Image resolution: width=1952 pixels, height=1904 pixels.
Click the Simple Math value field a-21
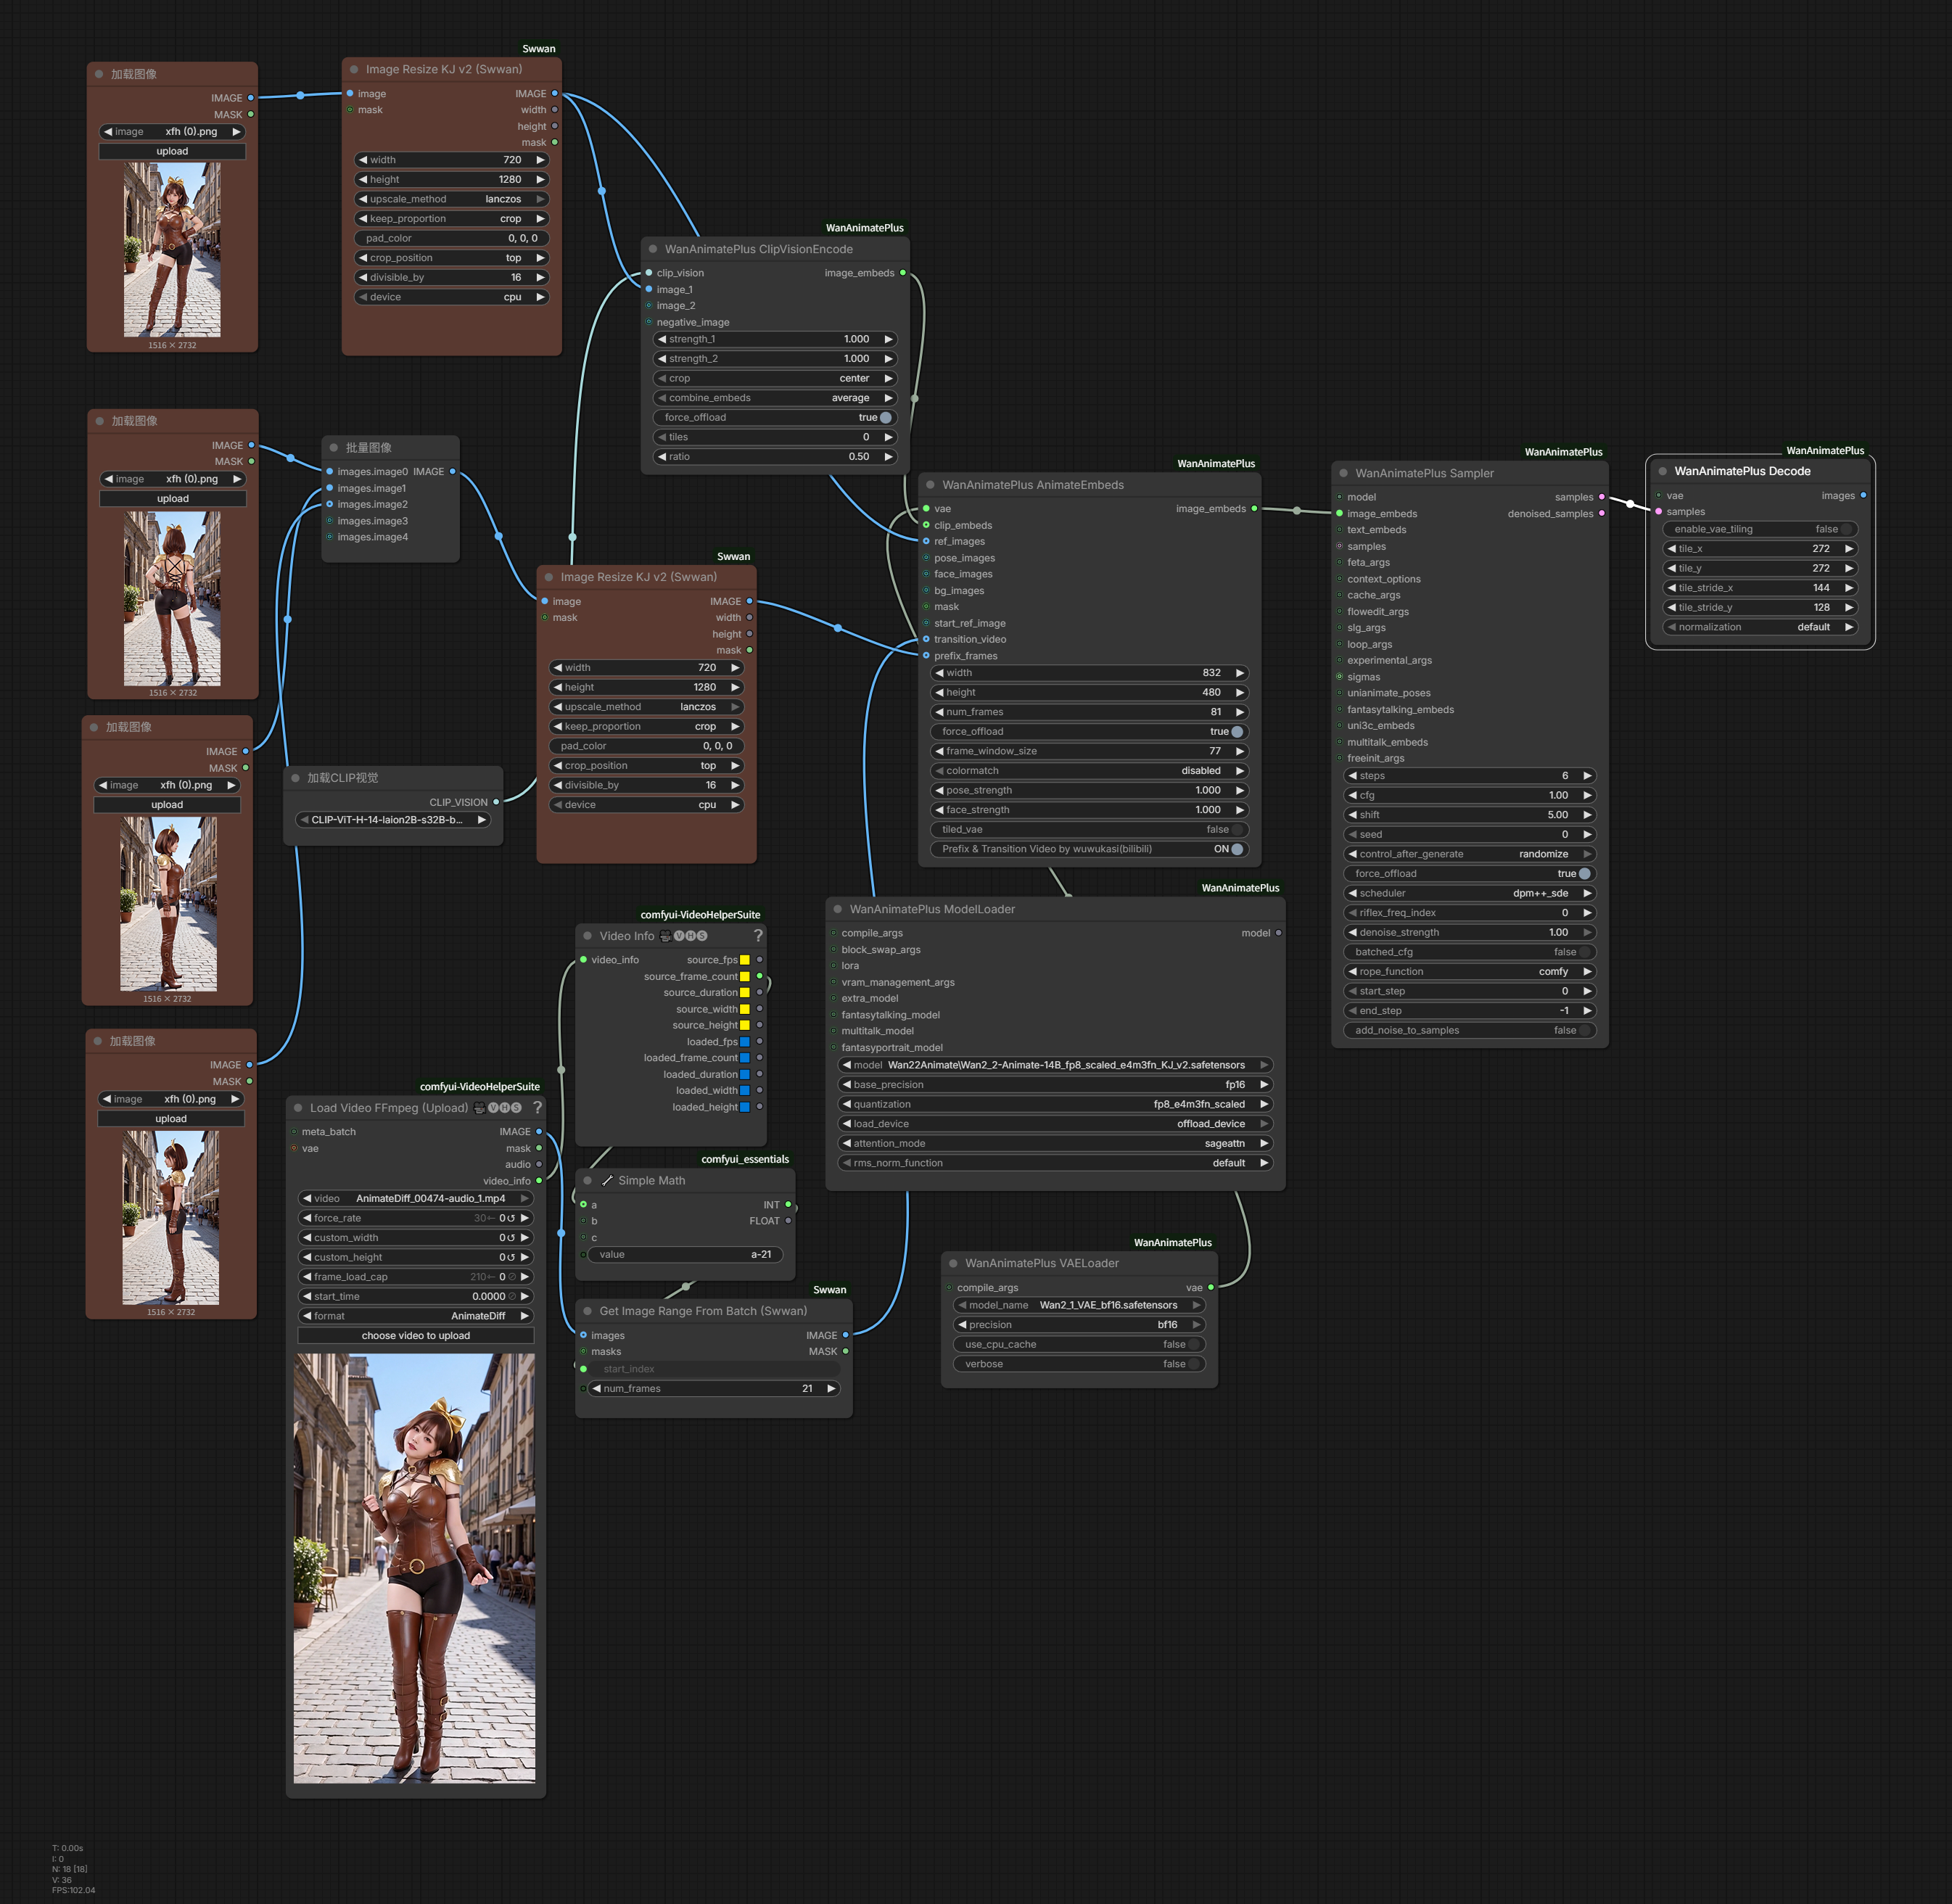coord(685,1255)
